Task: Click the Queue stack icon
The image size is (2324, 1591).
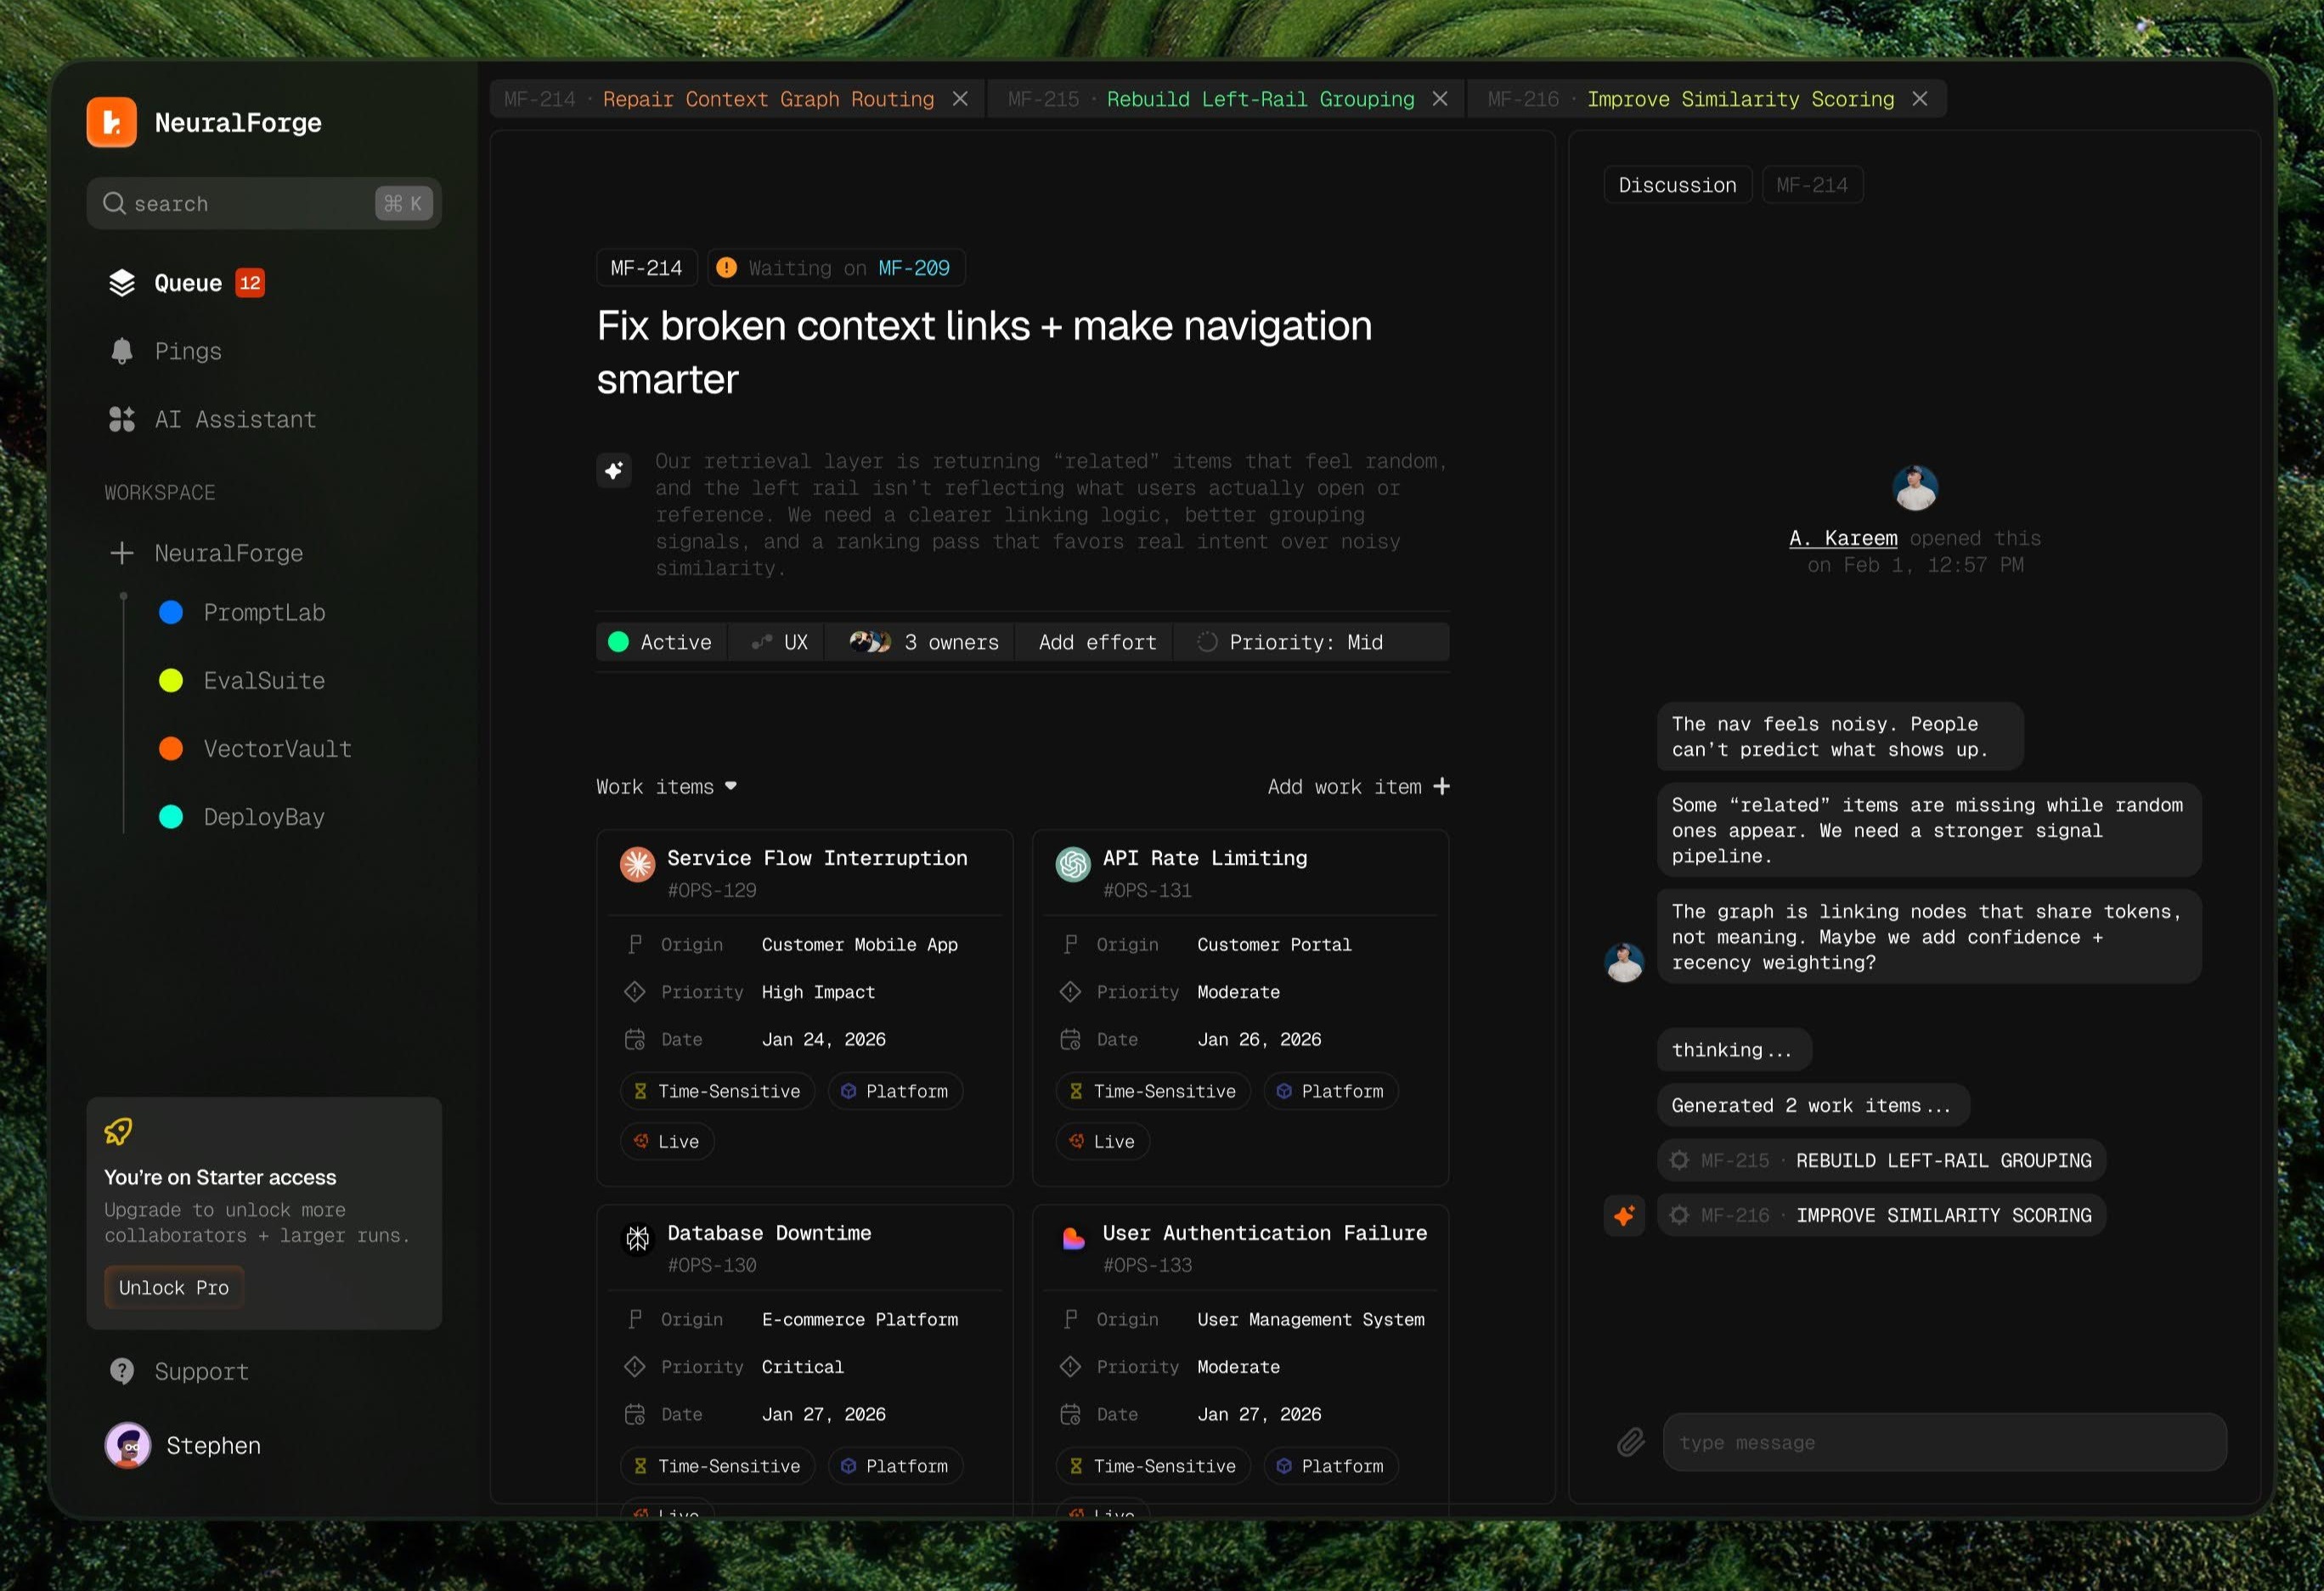Action: point(122,283)
